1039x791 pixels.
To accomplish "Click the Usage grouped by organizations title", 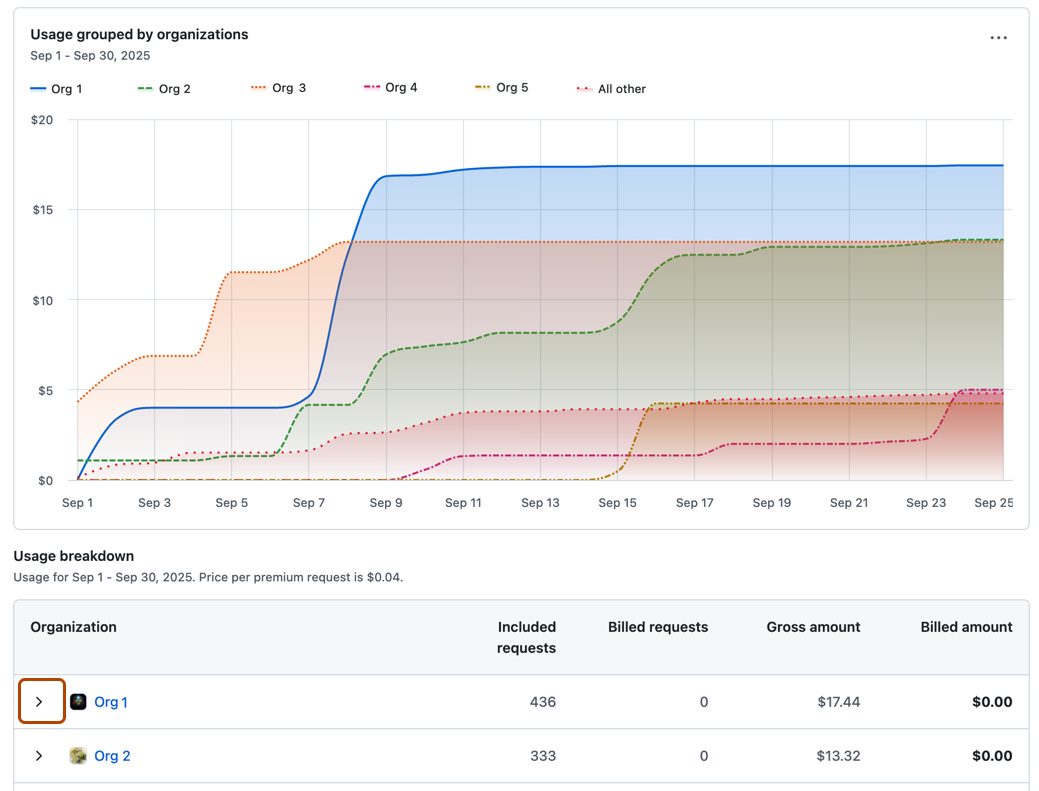I will [138, 34].
